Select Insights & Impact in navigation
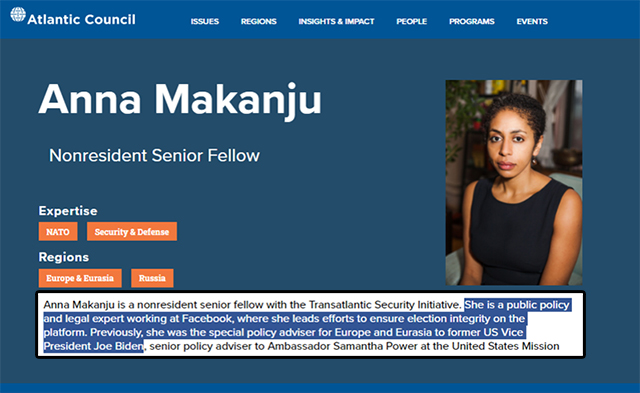 point(336,21)
